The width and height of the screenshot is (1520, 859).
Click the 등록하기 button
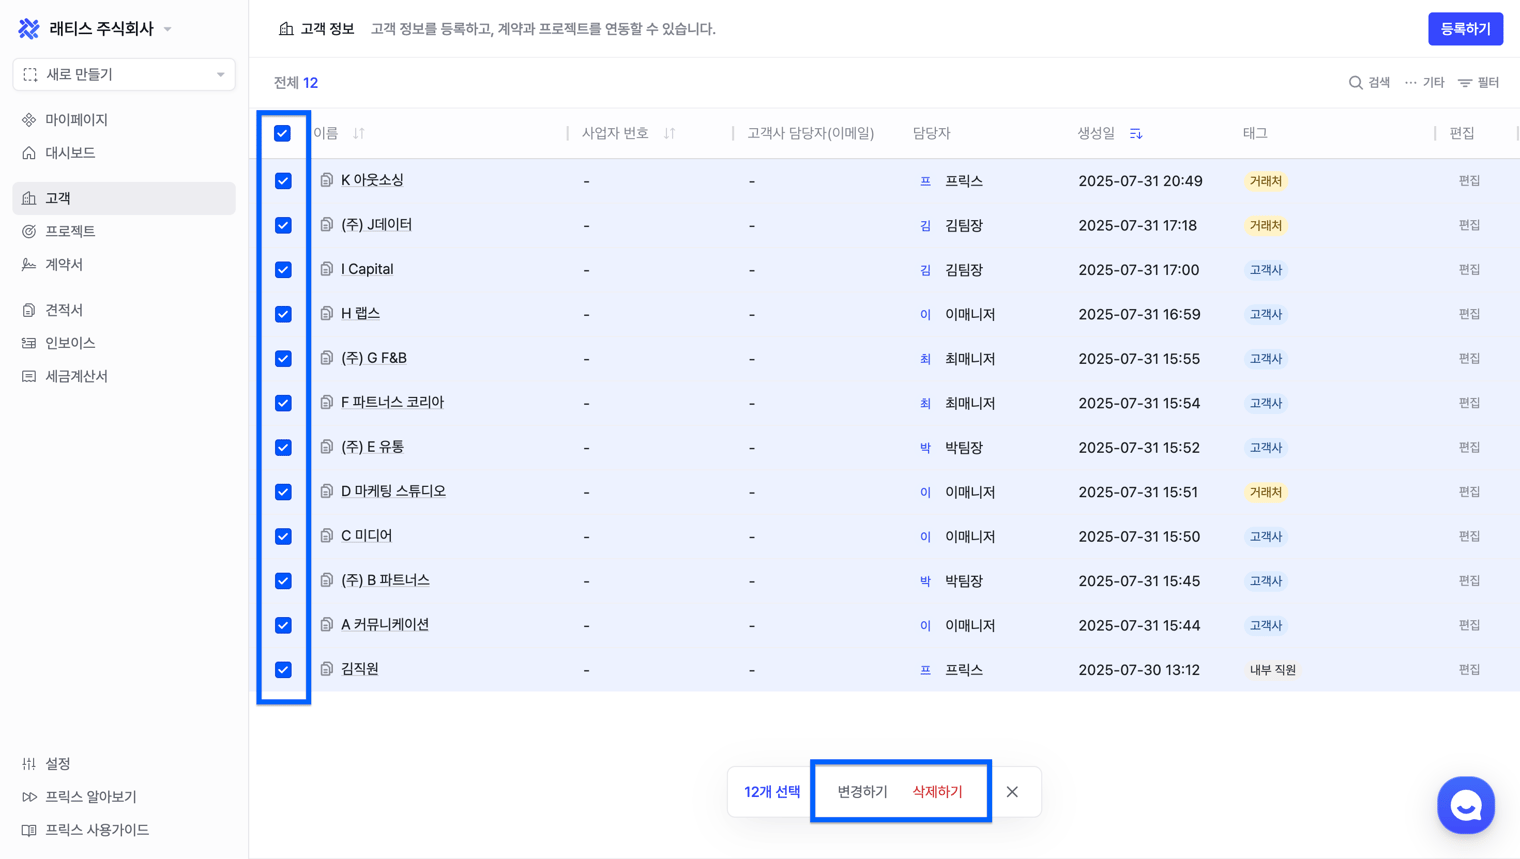(x=1465, y=29)
